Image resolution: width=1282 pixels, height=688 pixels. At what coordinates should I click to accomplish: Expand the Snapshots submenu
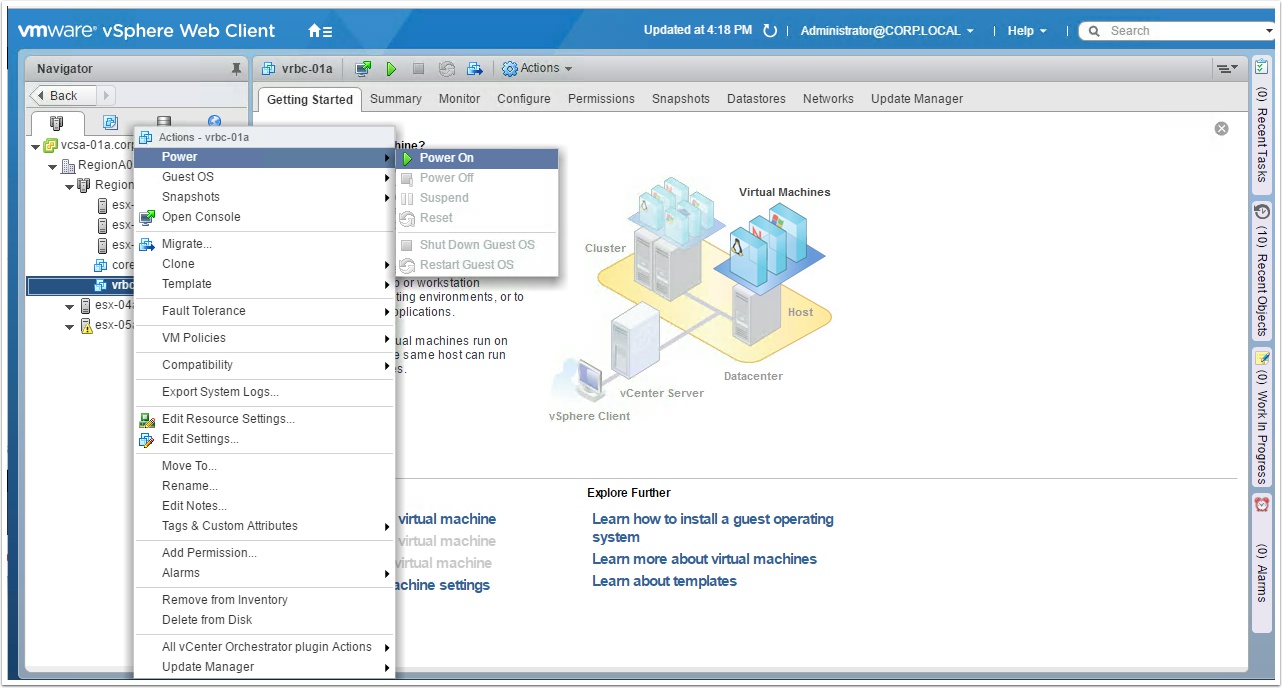tap(264, 197)
